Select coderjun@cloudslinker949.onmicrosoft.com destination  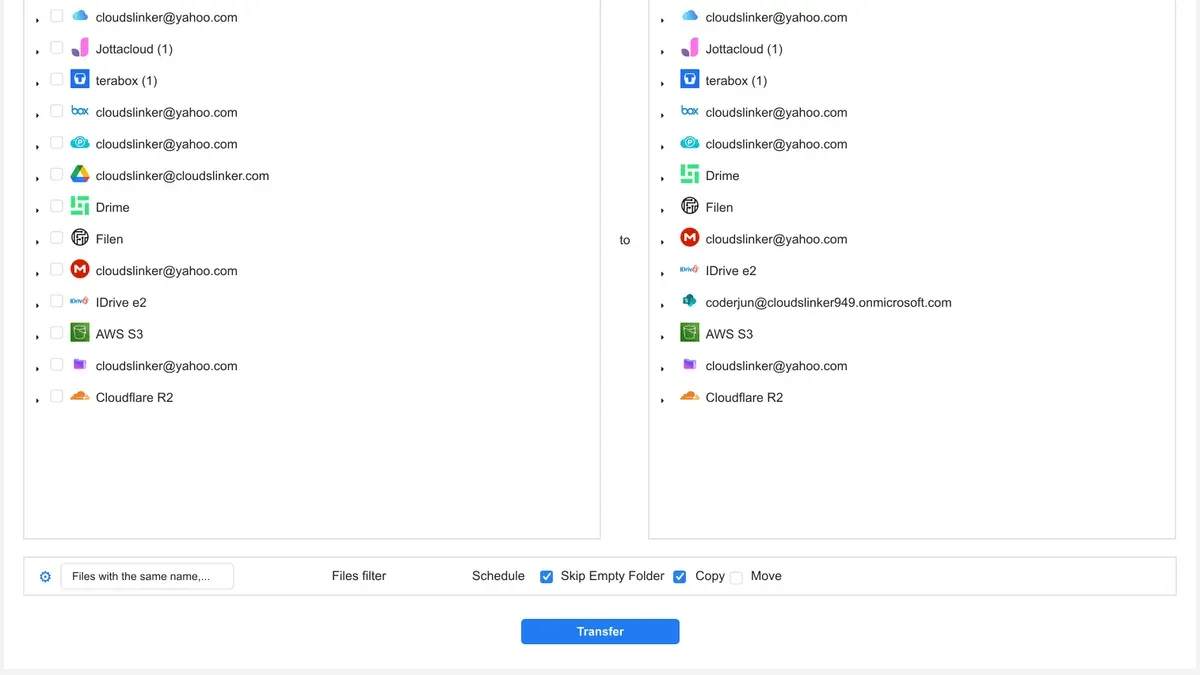pos(828,302)
